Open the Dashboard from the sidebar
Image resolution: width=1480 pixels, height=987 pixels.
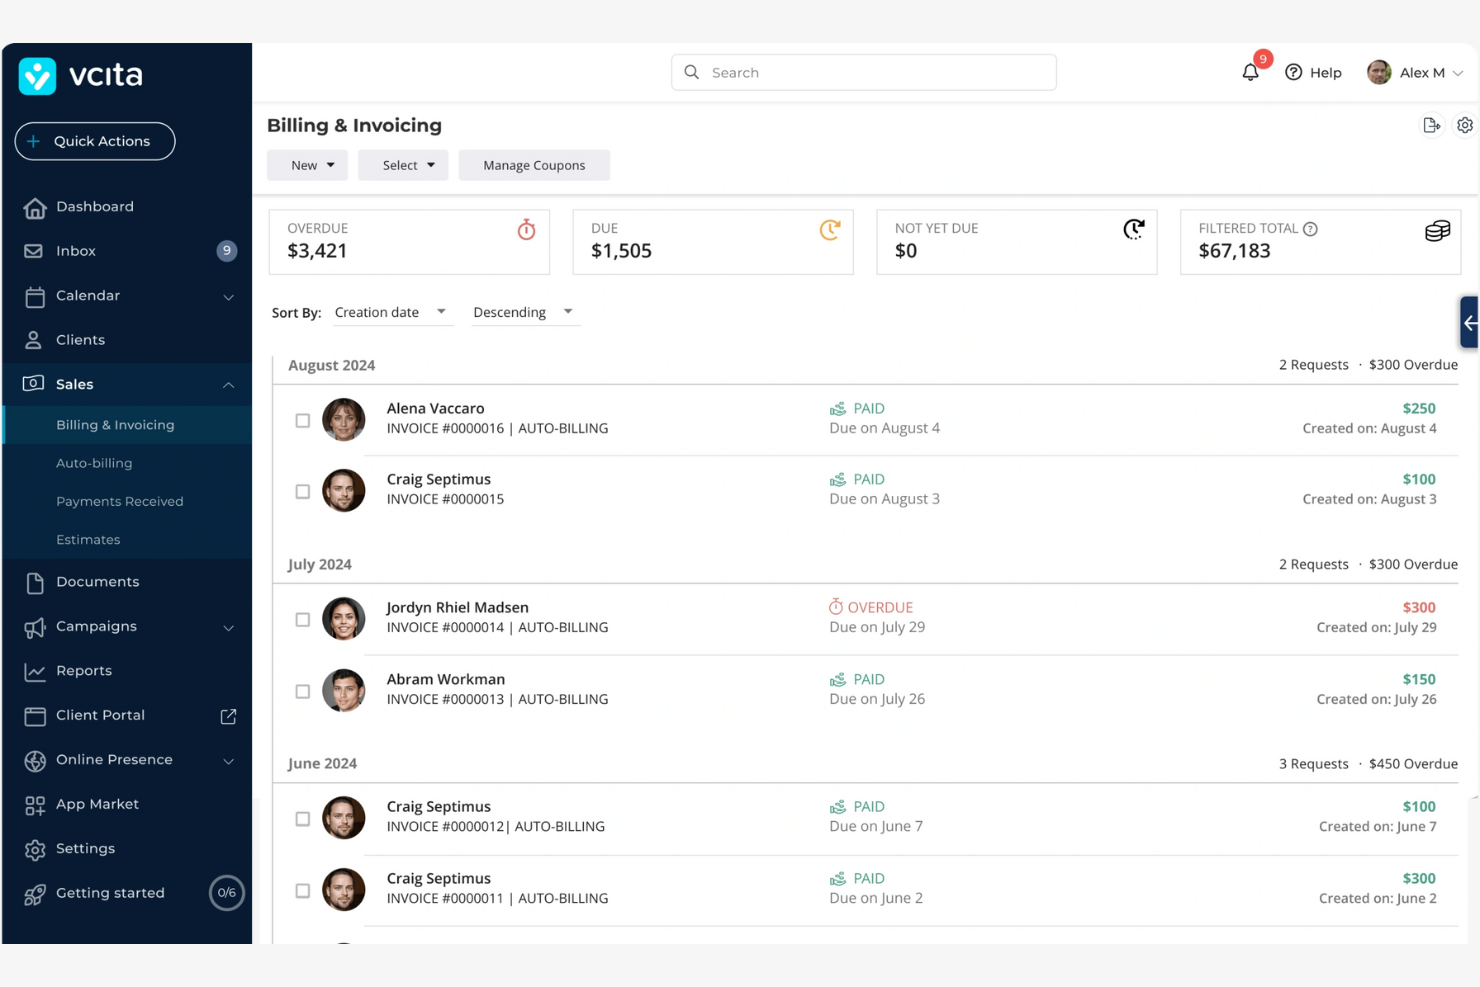tap(95, 207)
